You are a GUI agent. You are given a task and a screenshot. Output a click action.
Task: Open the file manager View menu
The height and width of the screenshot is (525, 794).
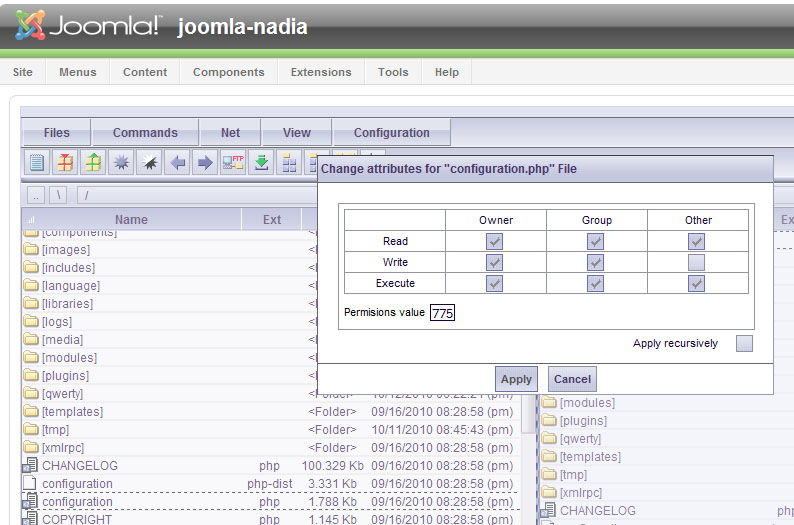pos(297,133)
